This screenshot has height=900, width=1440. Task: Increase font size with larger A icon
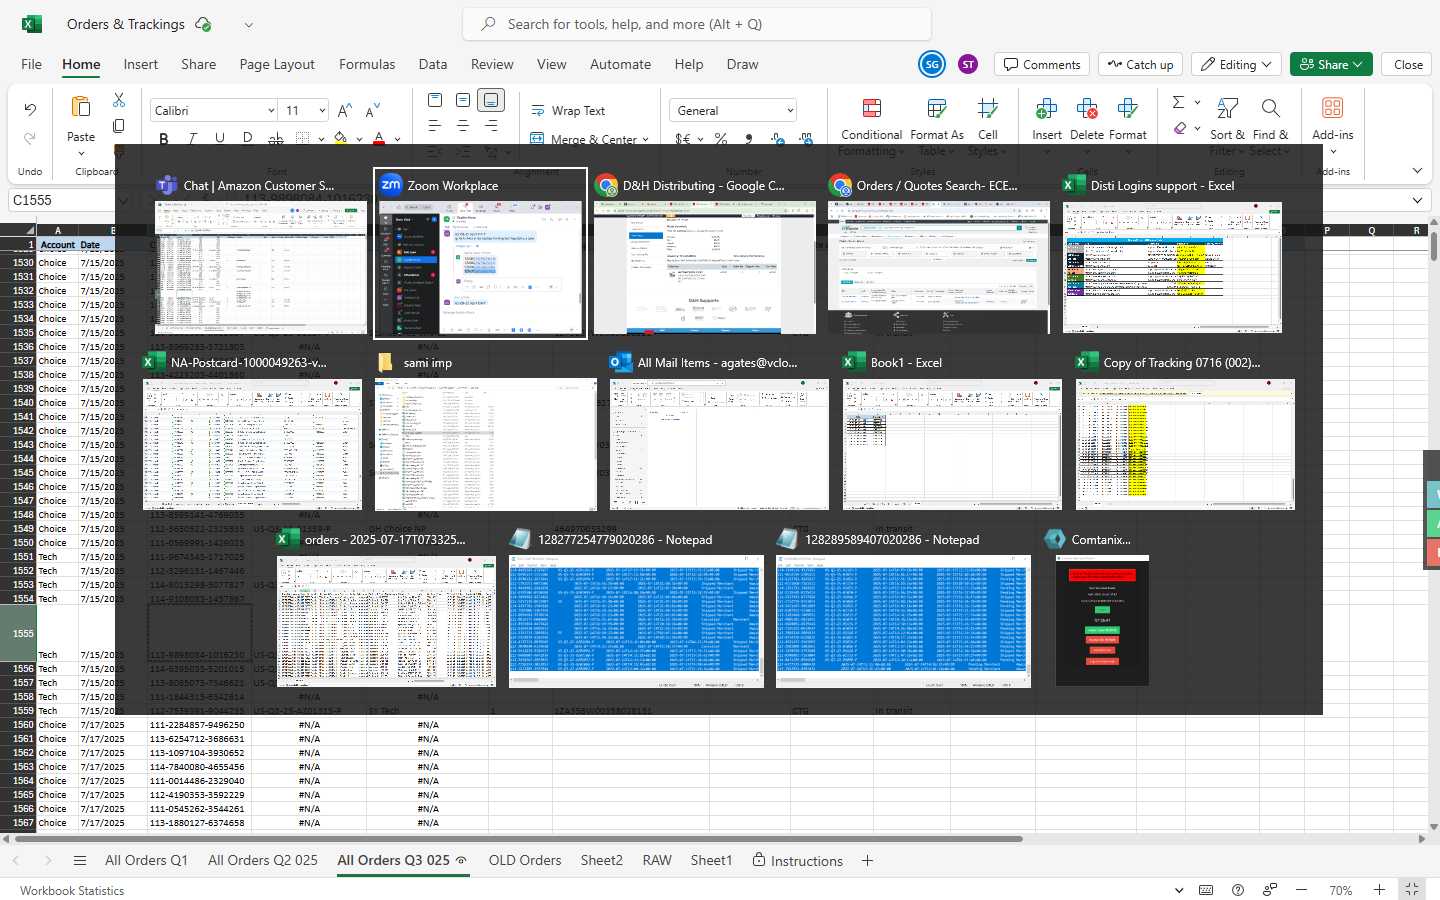tap(344, 111)
